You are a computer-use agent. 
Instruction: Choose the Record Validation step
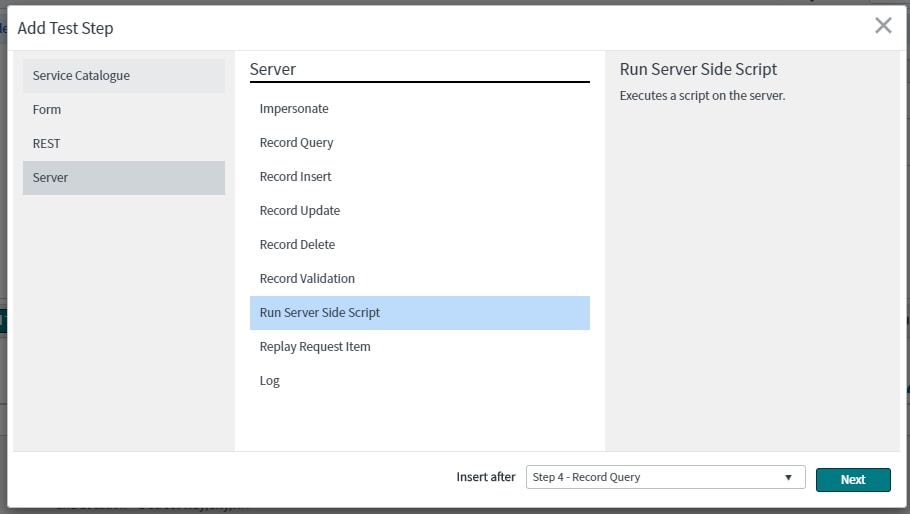(x=420, y=278)
